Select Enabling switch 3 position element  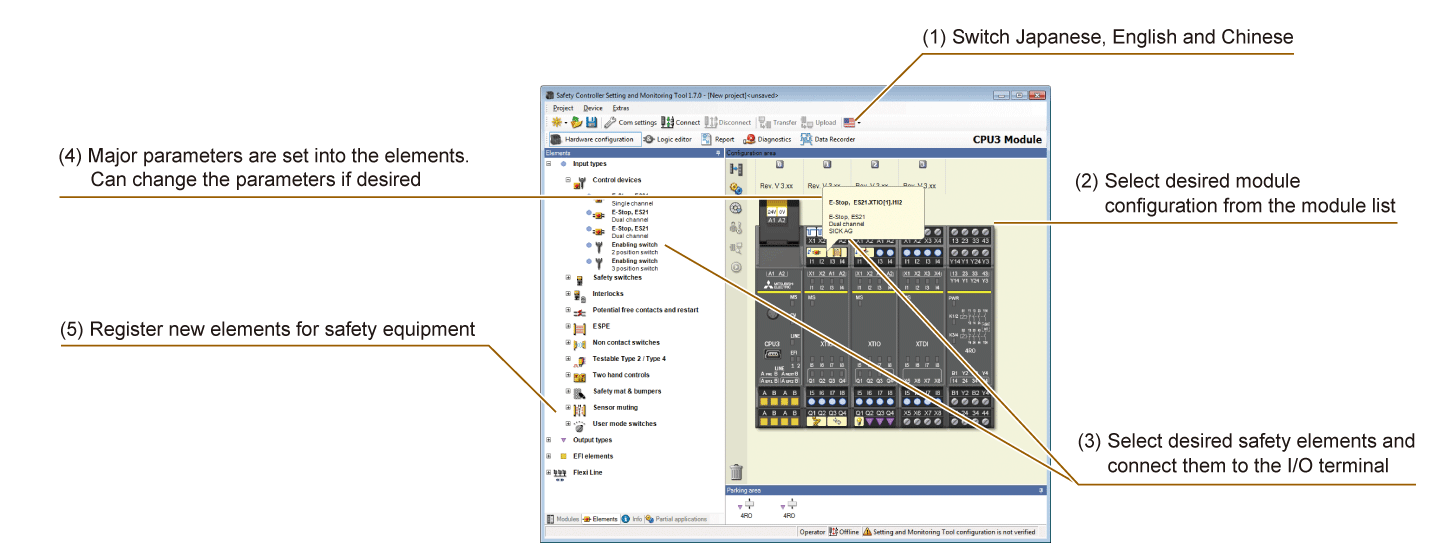[x=634, y=265]
